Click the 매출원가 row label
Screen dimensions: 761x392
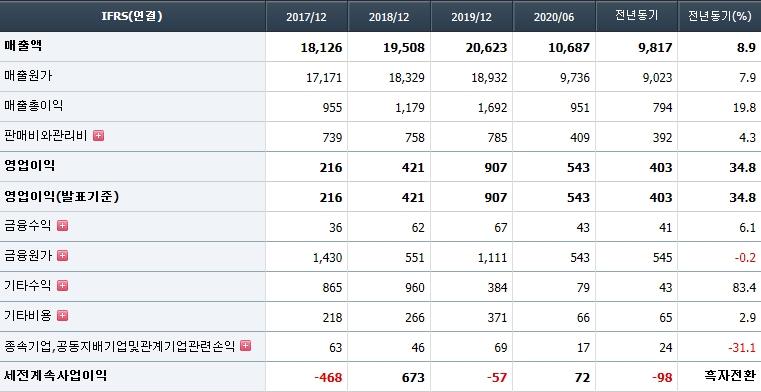(28, 76)
